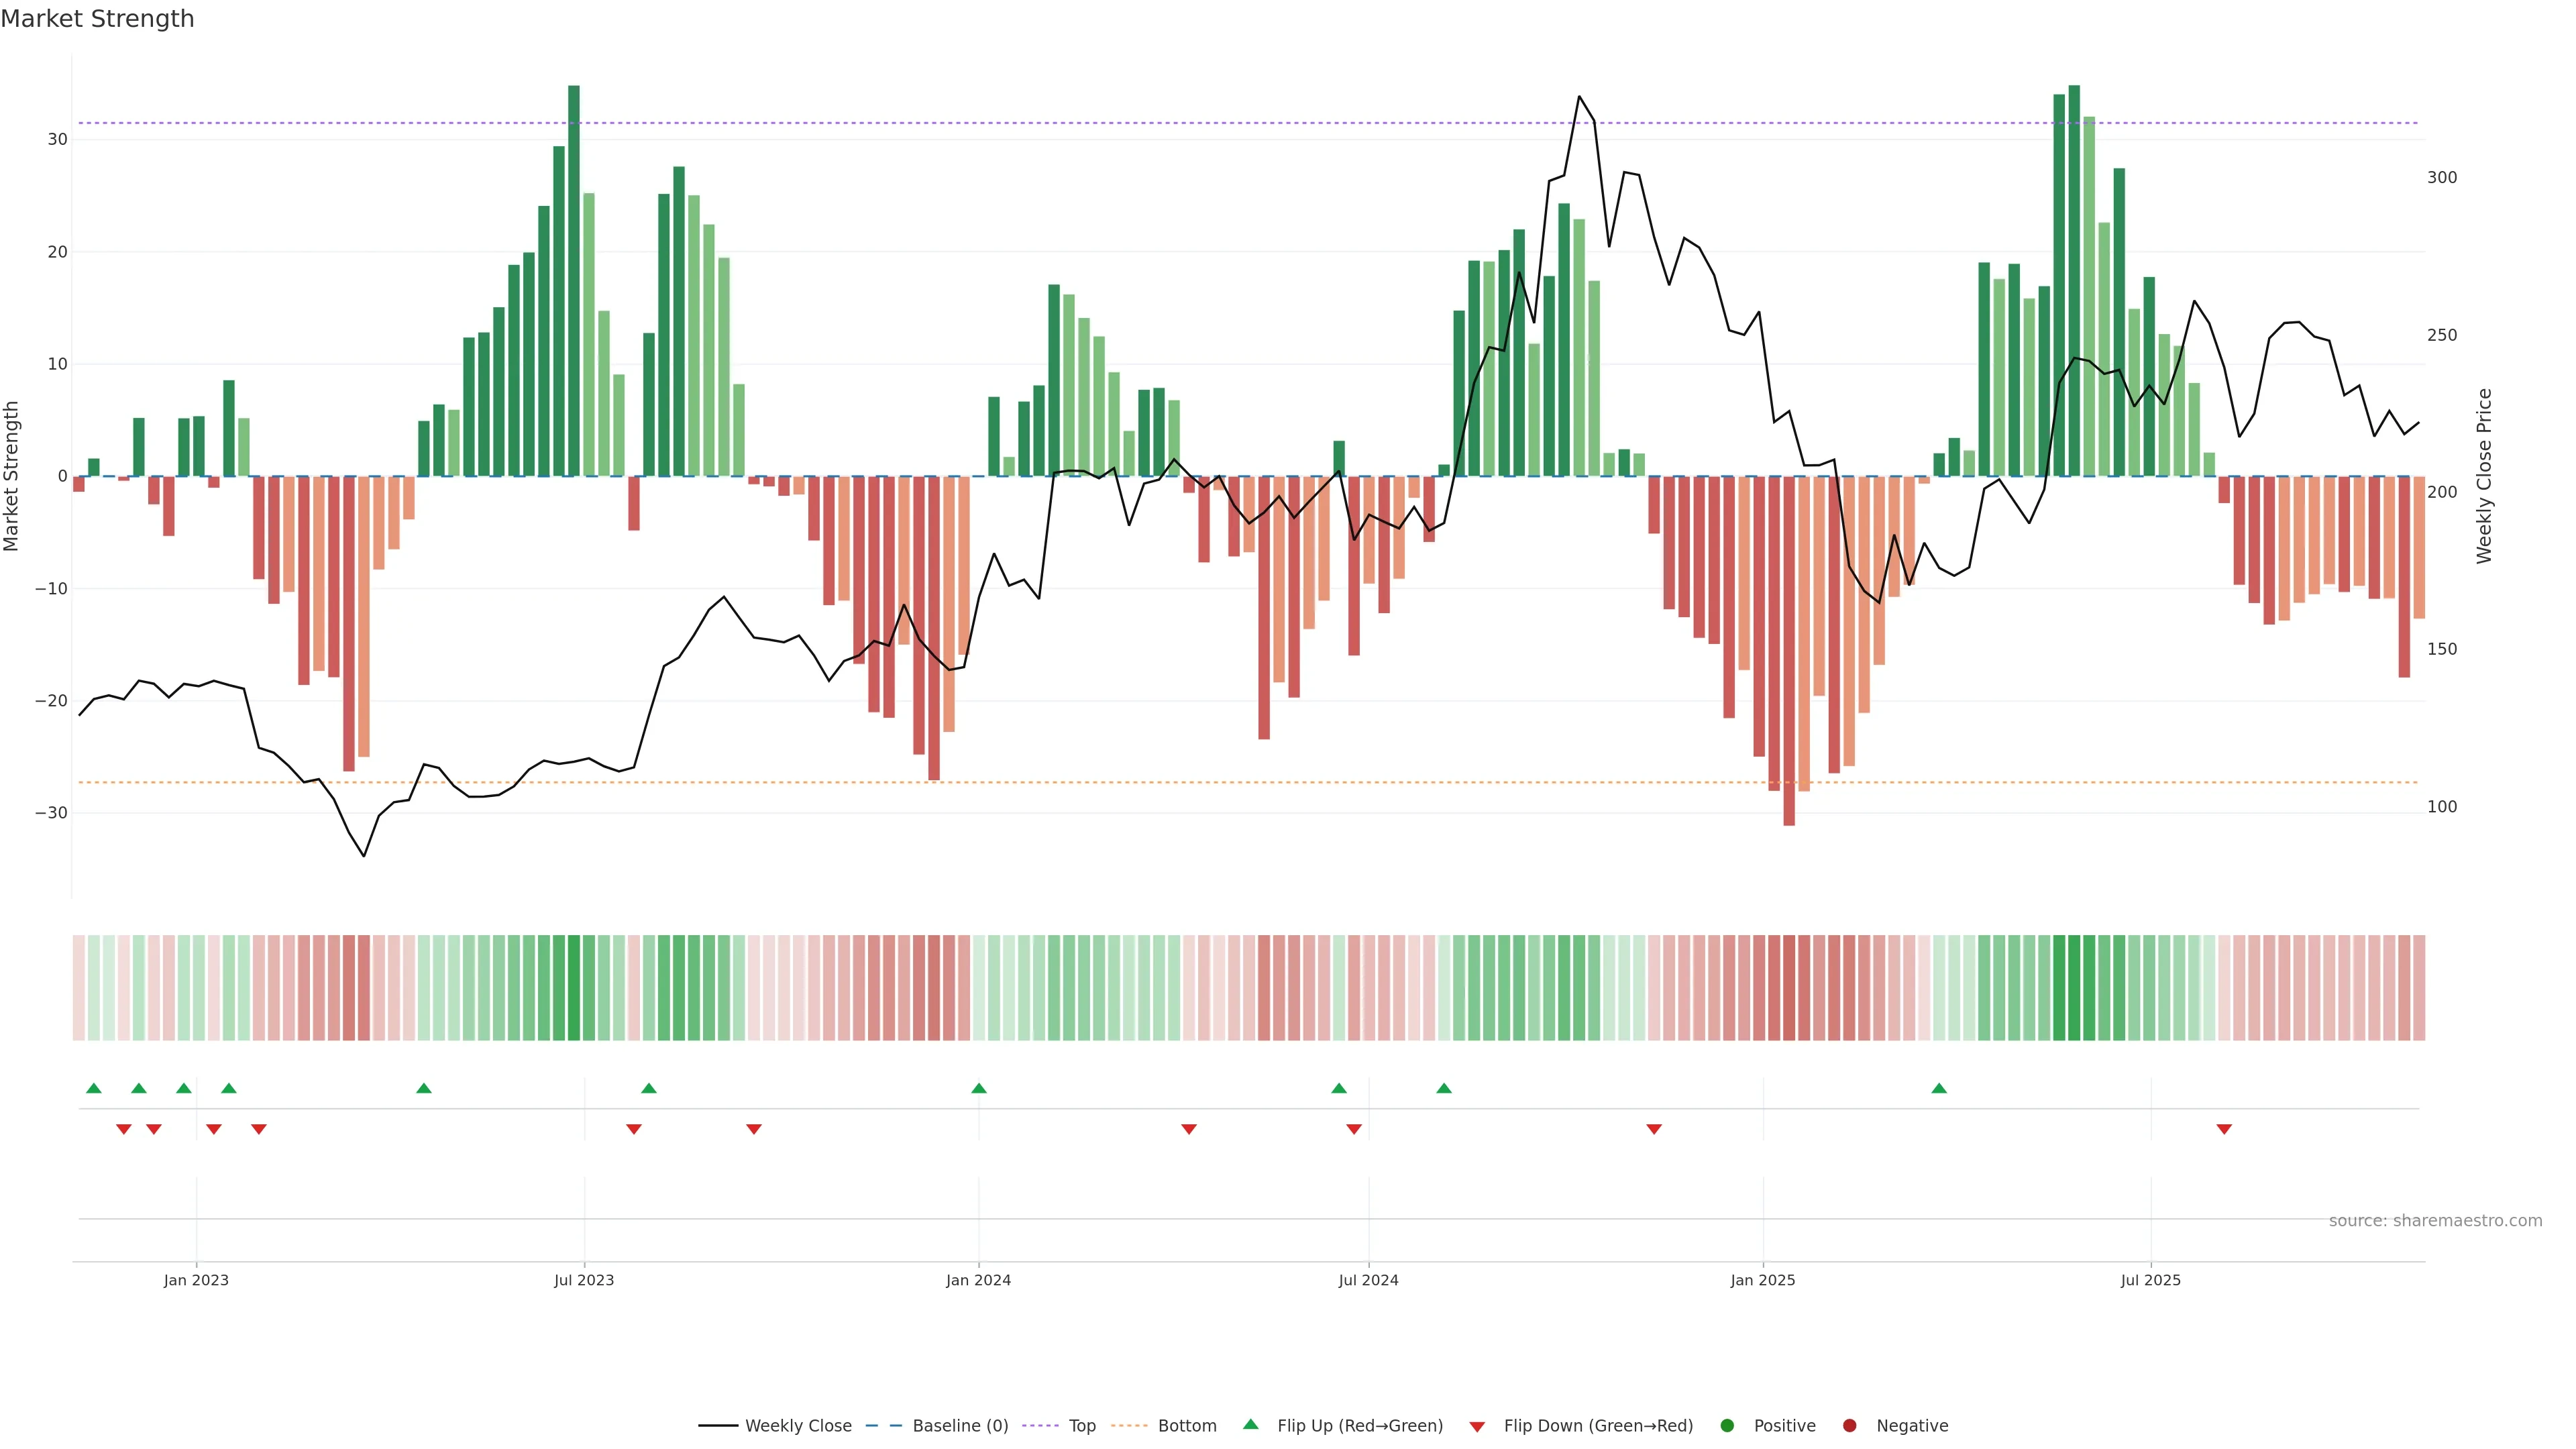Click the Weekly Close Price axis title
Viewport: 2576px width, 1449px height.
pyautogui.click(x=2485, y=476)
